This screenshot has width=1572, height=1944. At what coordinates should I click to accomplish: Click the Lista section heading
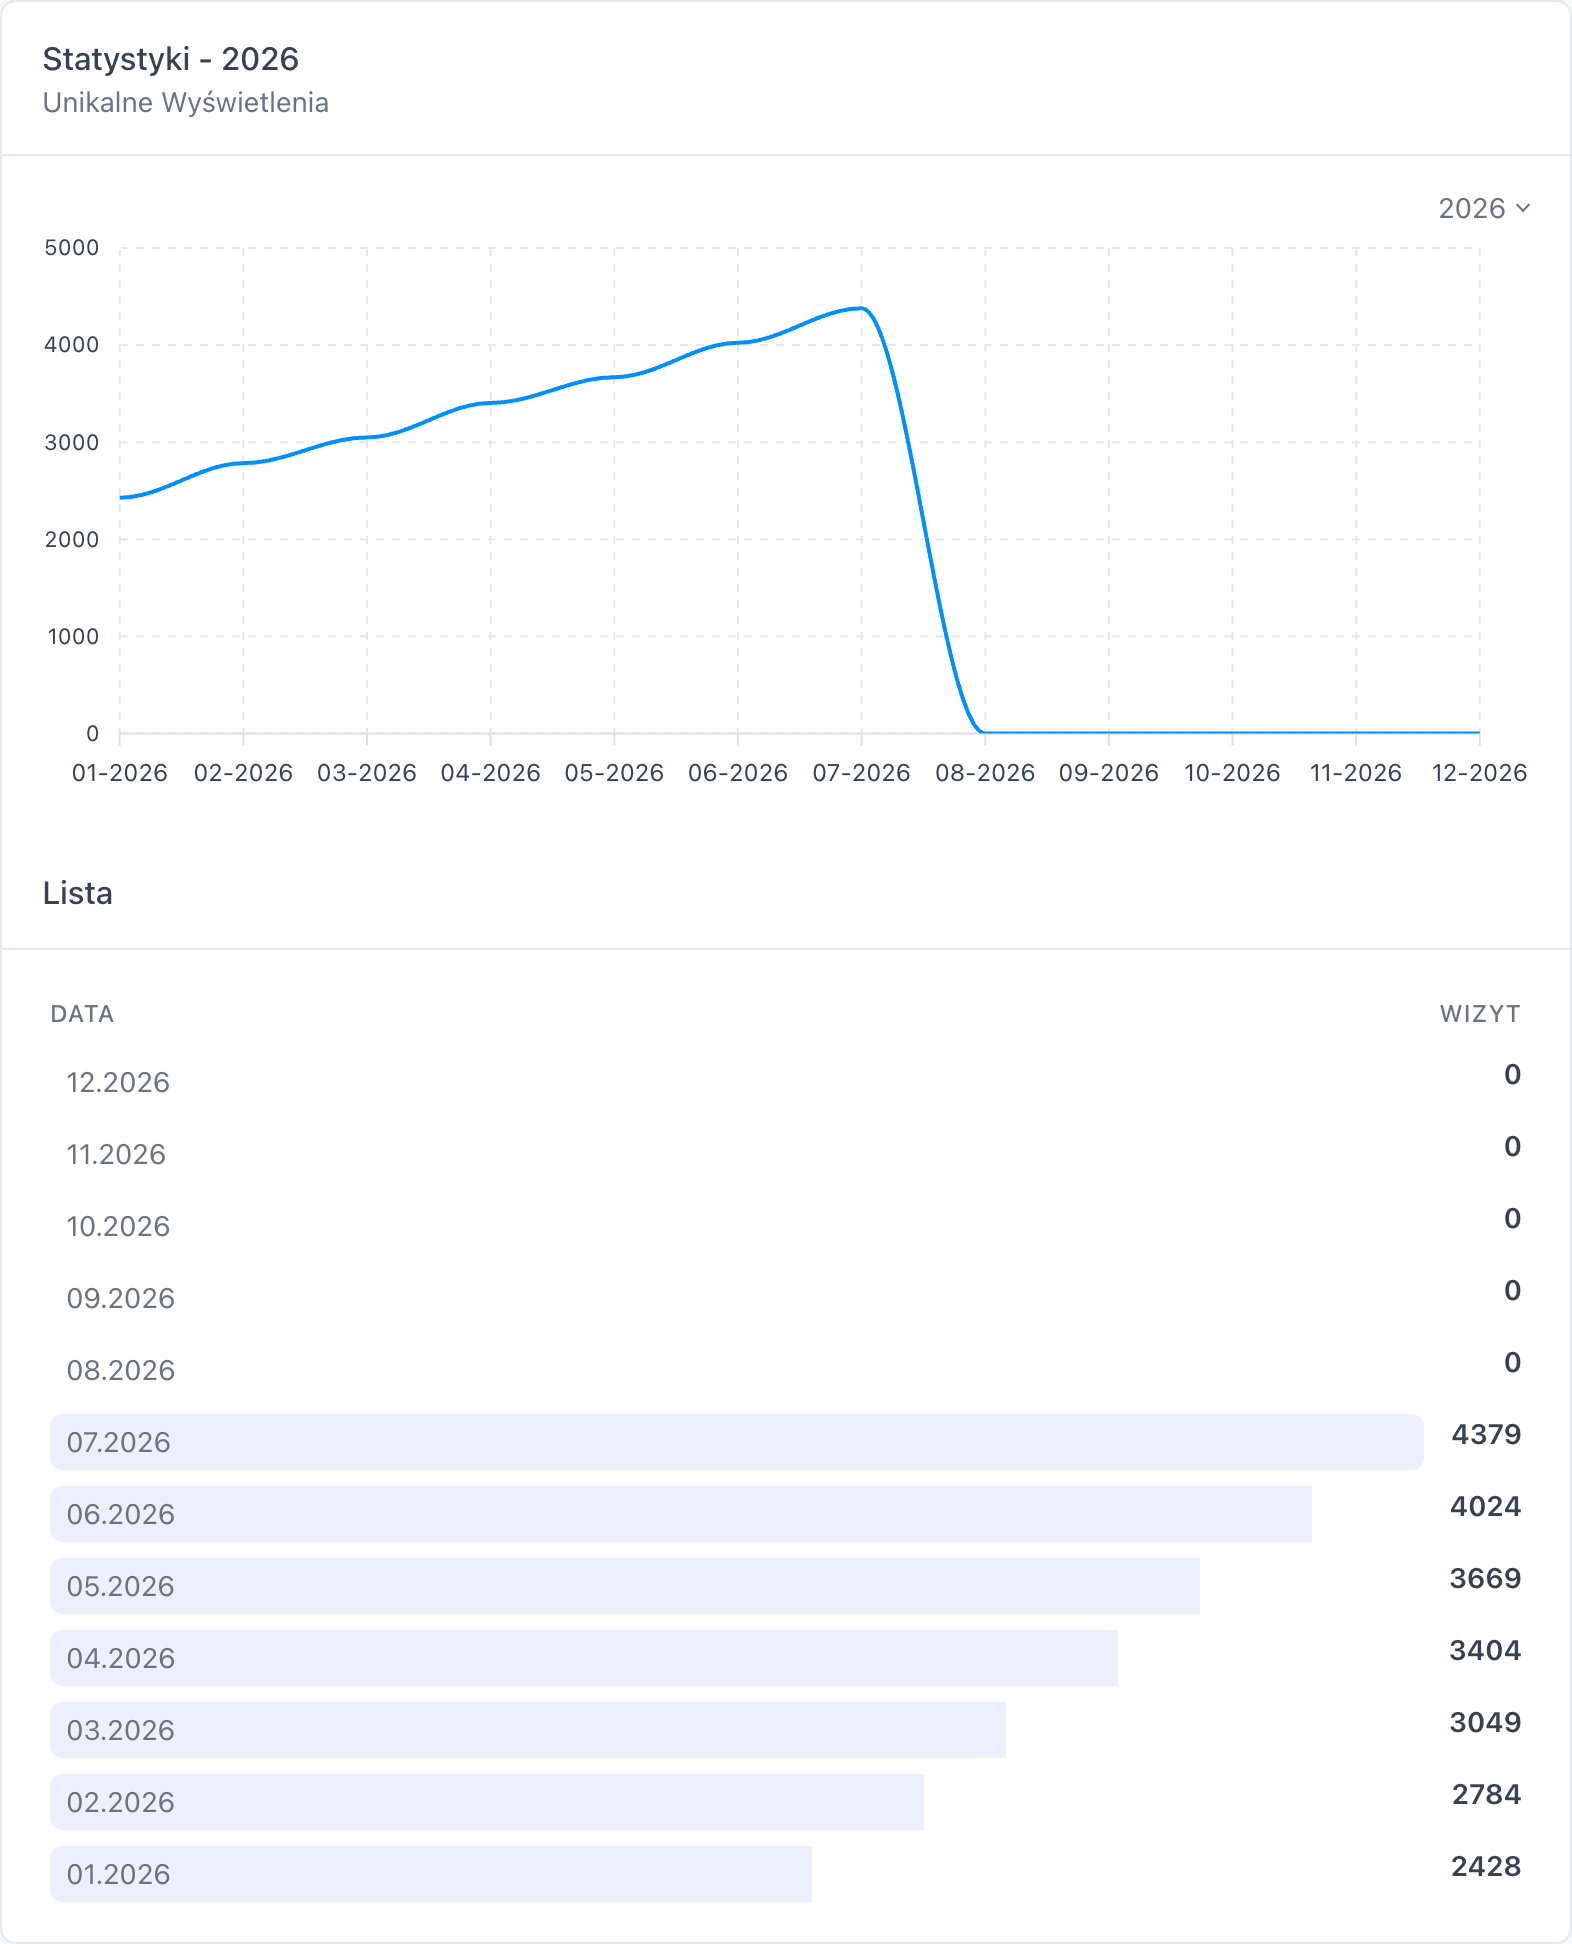coord(77,893)
